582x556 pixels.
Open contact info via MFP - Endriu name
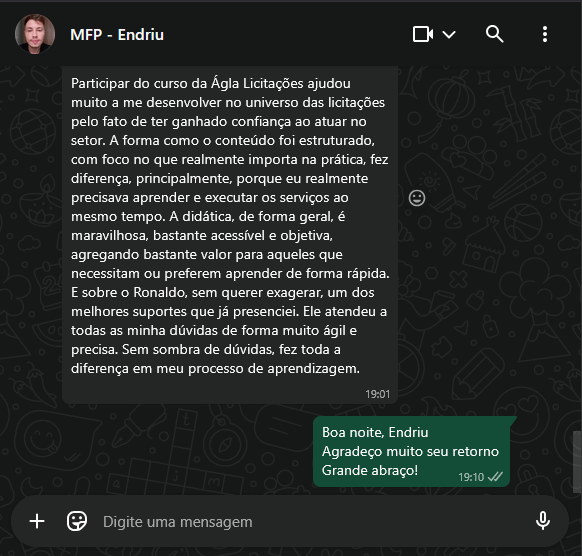click(117, 35)
